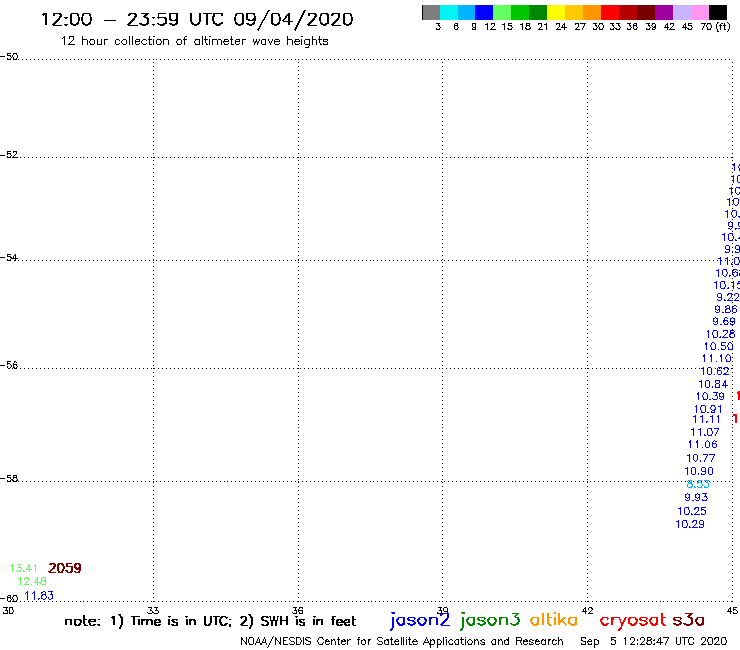The width and height of the screenshot is (740, 650).
Task: Click the latitude axis label -56
Action: pyautogui.click(x=9, y=365)
